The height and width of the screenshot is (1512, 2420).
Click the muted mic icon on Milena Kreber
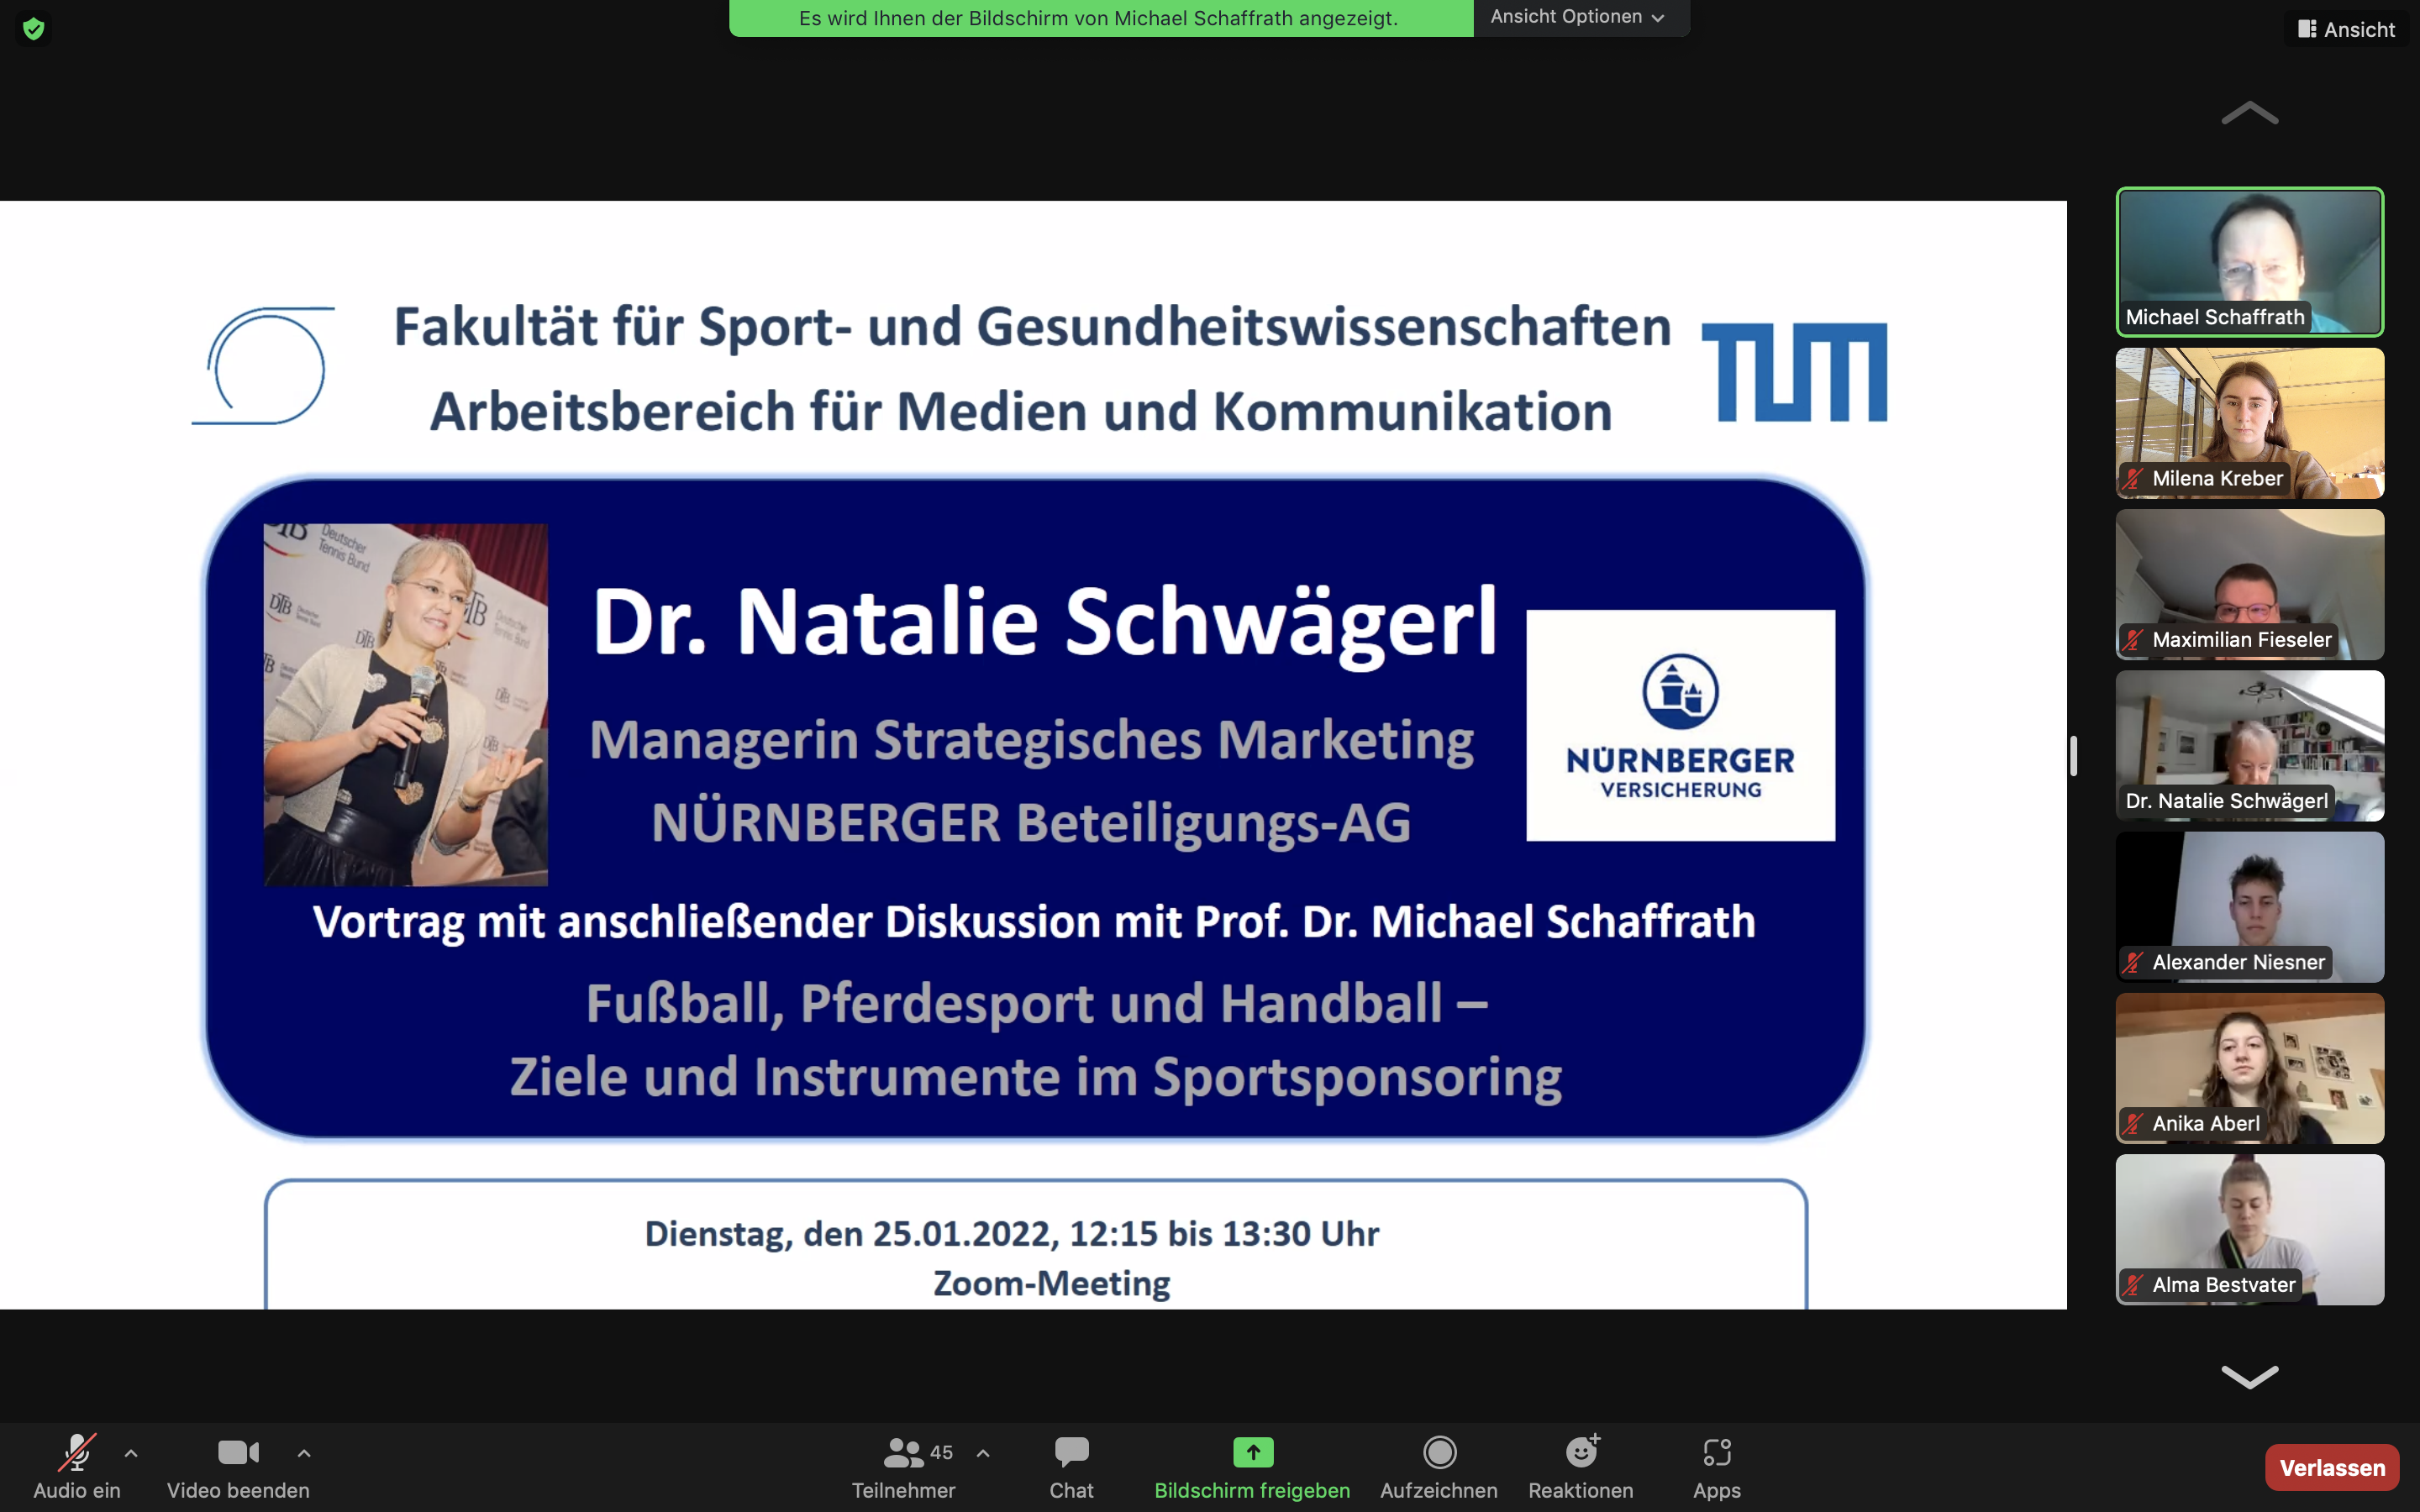click(x=2134, y=479)
